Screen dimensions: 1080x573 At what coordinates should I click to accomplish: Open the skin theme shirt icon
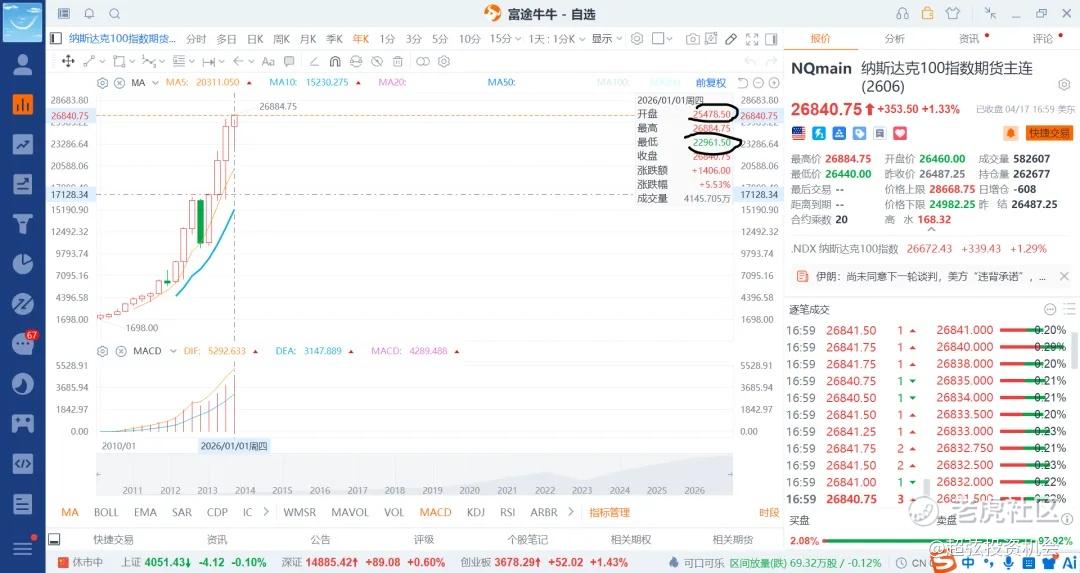coord(953,13)
